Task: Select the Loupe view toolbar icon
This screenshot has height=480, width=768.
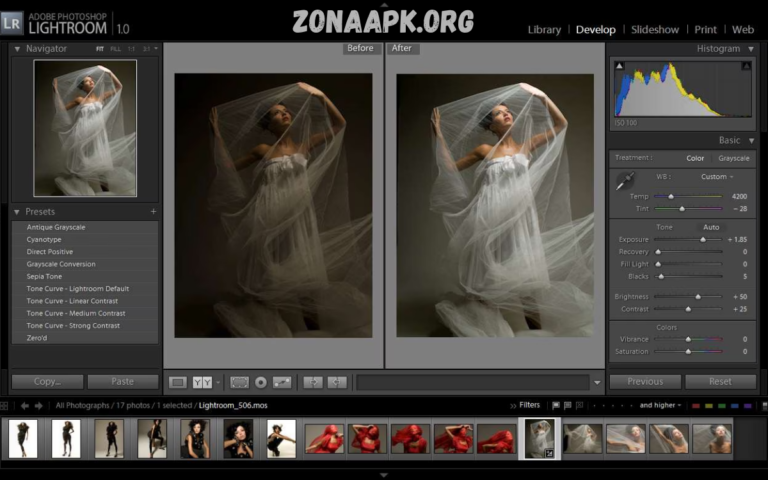Action: tap(178, 382)
